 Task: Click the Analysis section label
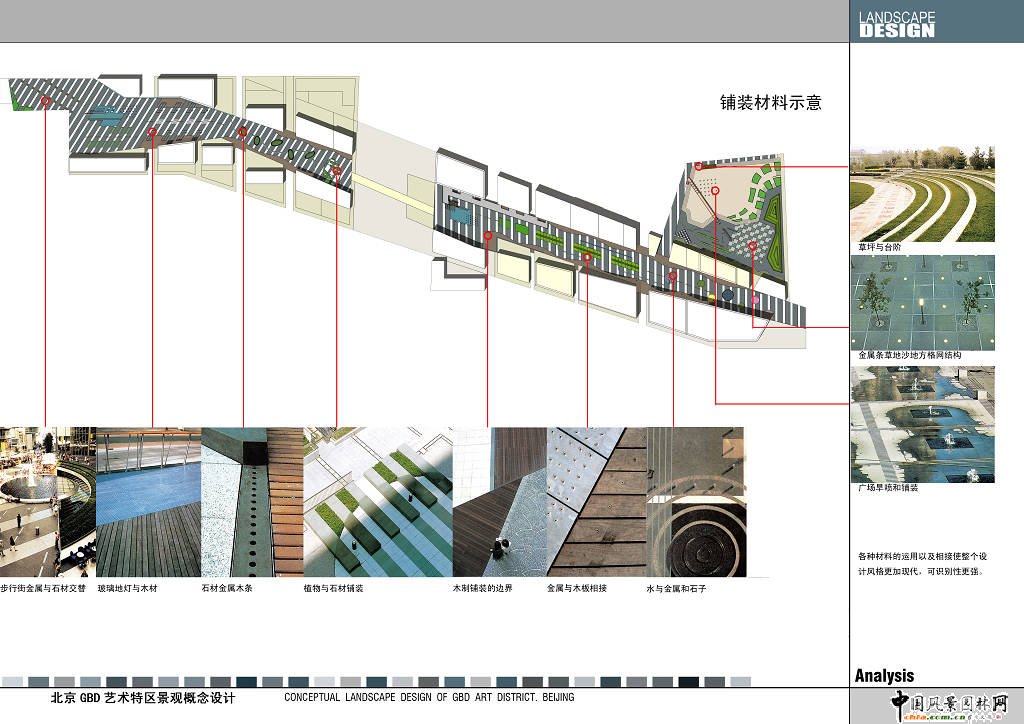[884, 676]
